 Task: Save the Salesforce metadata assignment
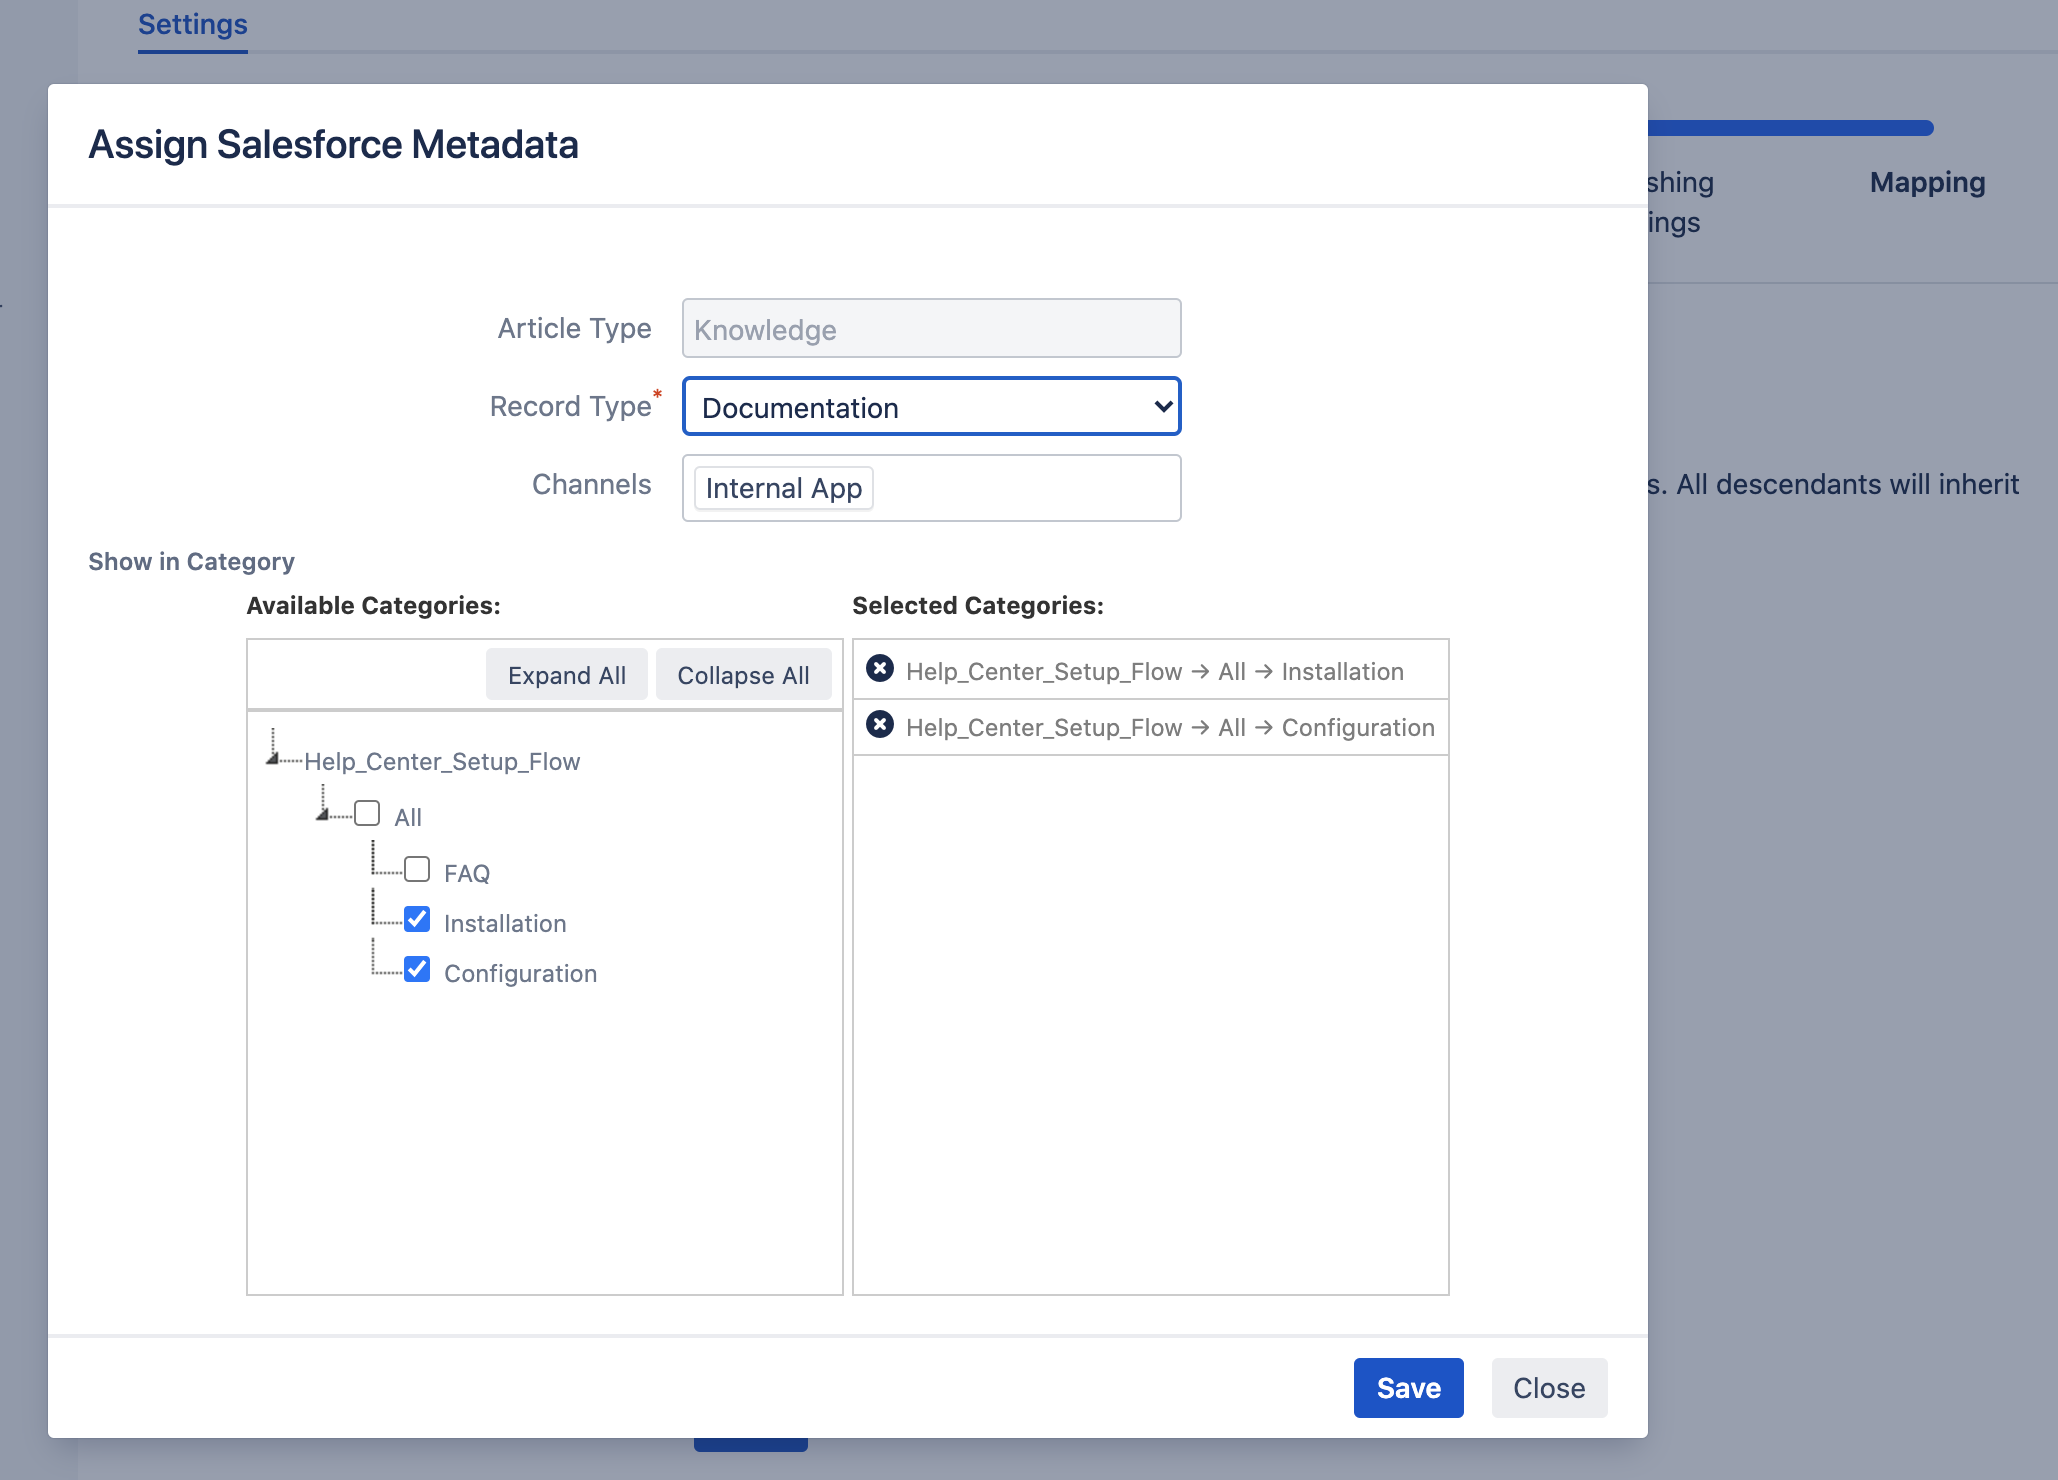tap(1408, 1388)
